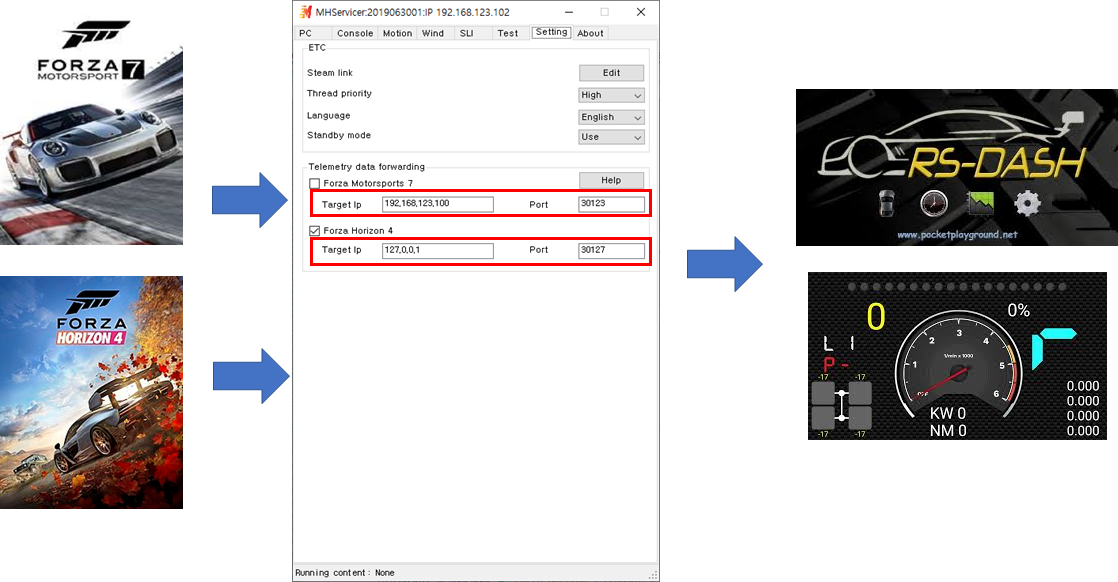Select the Setting tab
The width and height of the screenshot is (1118, 582).
click(551, 32)
